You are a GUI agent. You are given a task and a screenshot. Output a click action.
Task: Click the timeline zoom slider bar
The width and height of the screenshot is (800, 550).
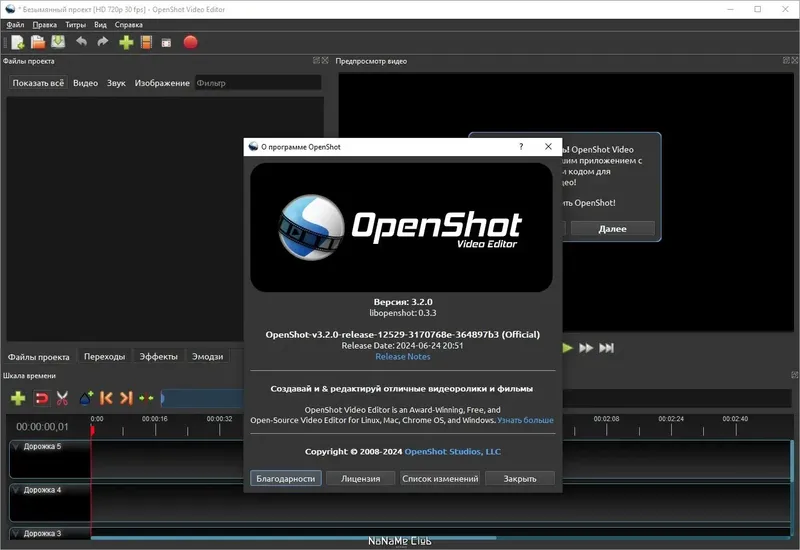[203, 398]
